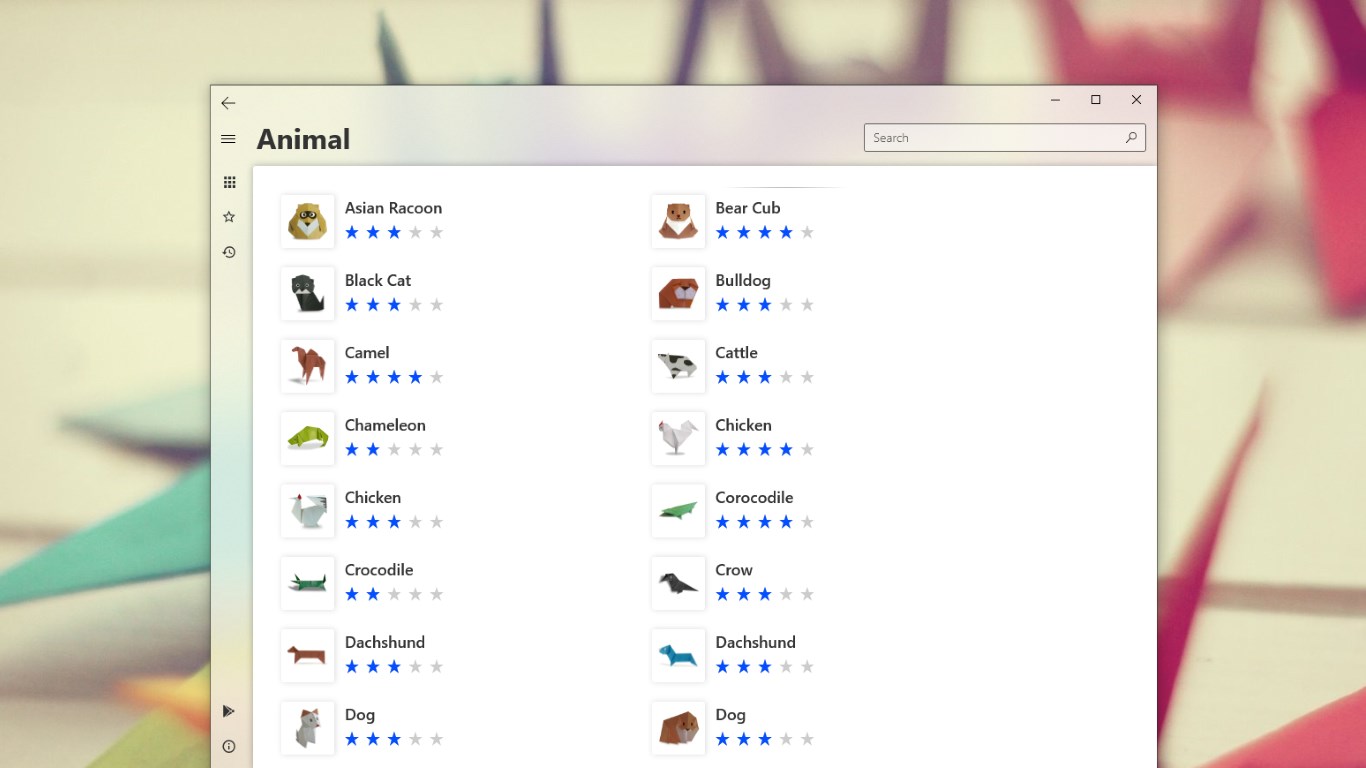Click the back arrow icon
This screenshot has height=768, width=1366.
click(229, 103)
